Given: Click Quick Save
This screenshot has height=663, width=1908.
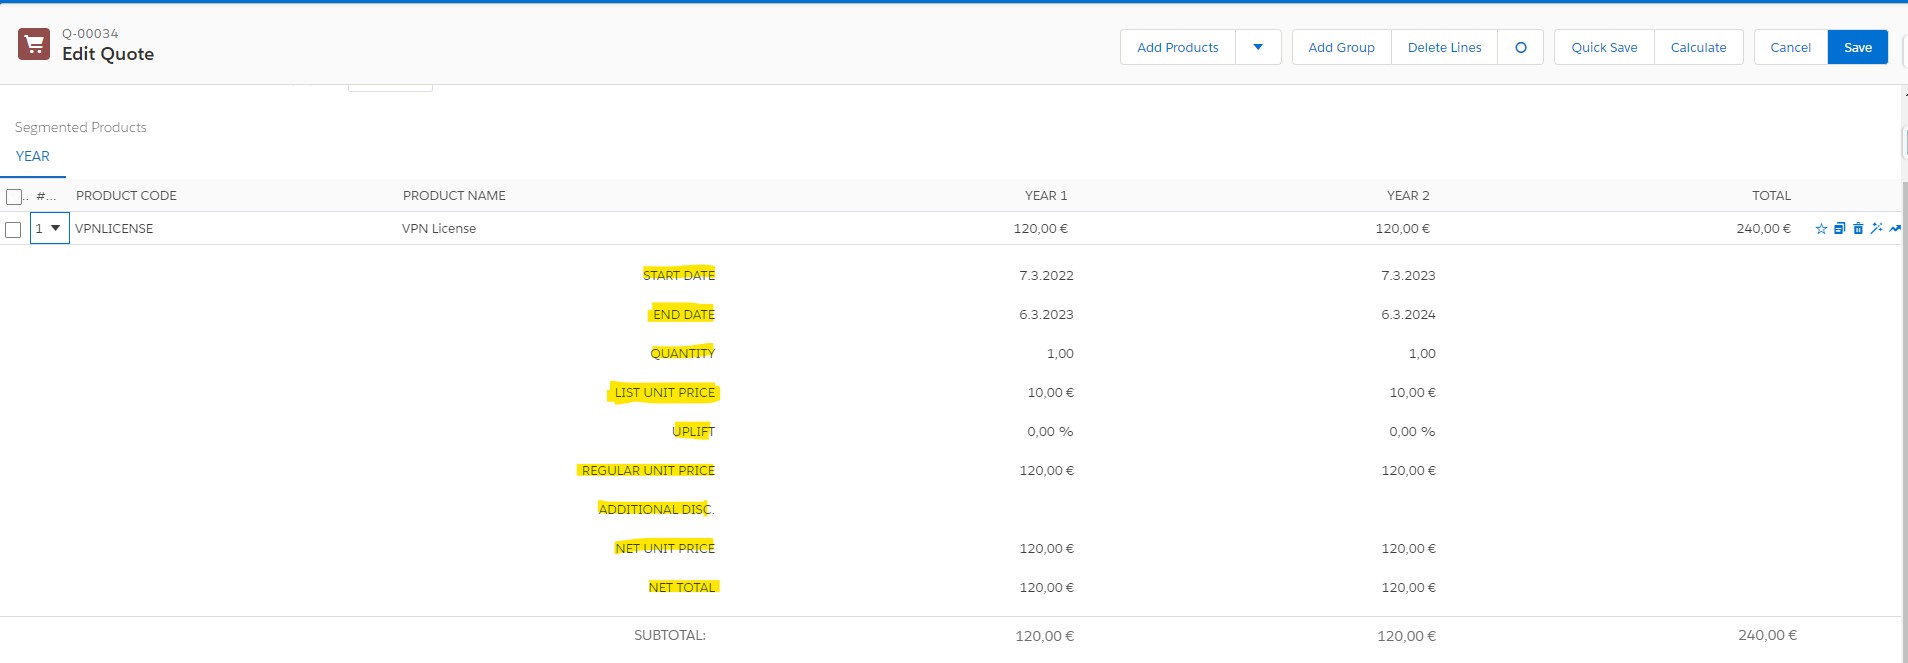Looking at the screenshot, I should tap(1604, 47).
